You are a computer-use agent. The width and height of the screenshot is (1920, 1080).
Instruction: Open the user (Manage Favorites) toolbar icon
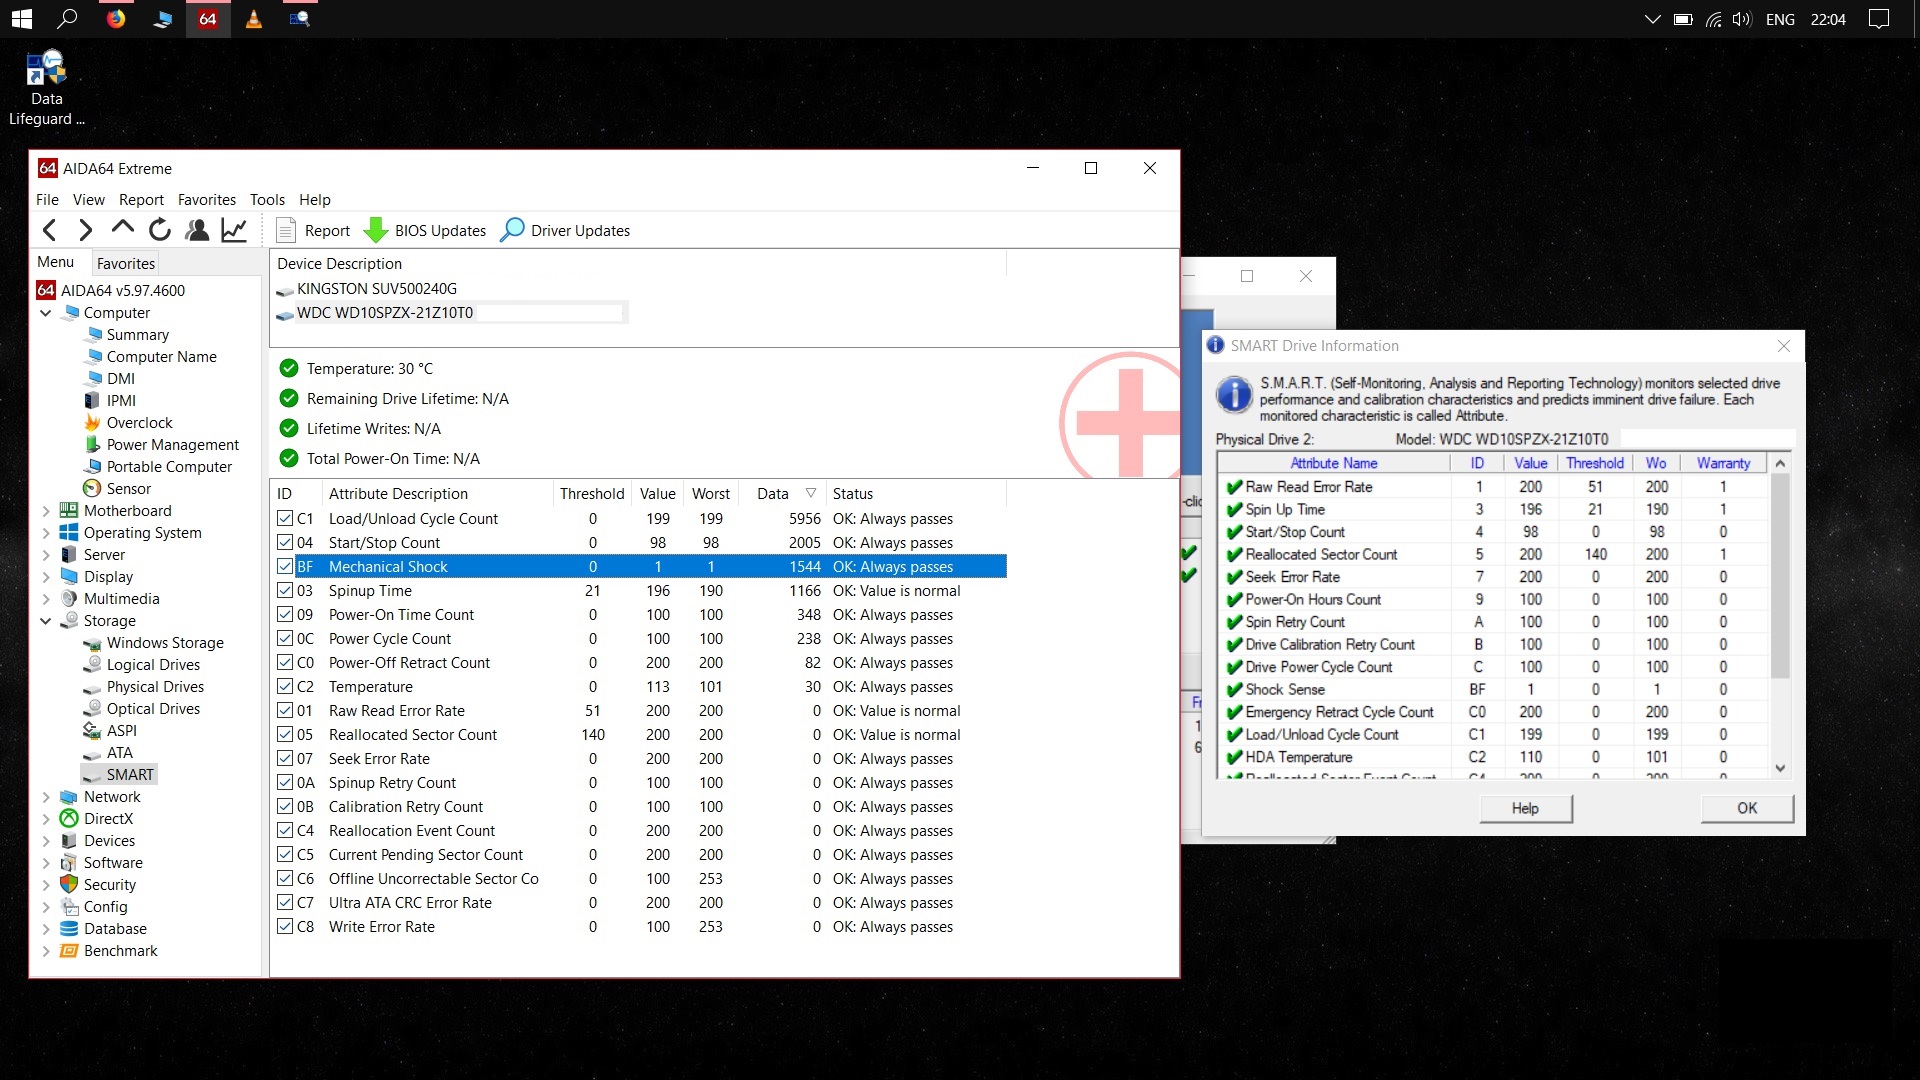197,230
